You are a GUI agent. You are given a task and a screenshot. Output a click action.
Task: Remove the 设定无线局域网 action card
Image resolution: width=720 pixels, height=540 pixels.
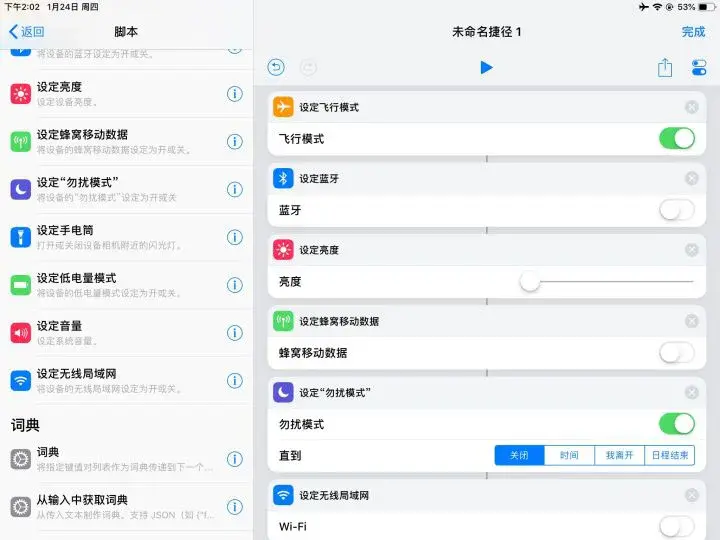pyautogui.click(x=692, y=495)
